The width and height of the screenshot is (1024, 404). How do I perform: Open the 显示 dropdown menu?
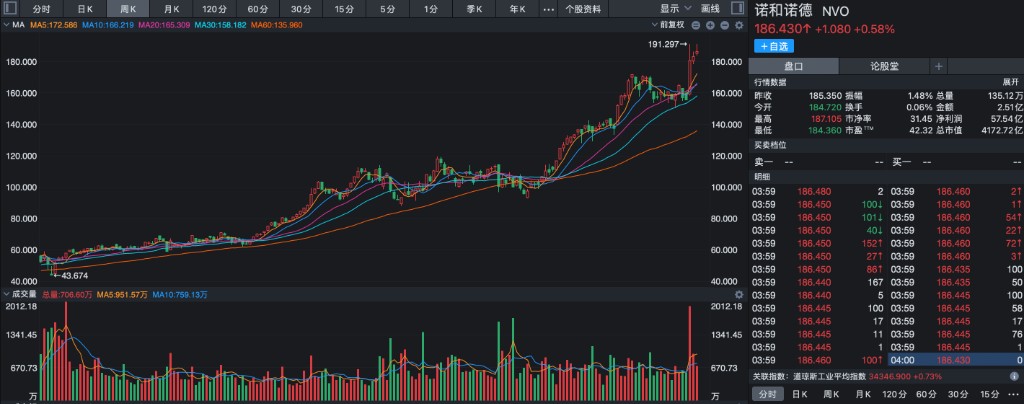[x=673, y=8]
